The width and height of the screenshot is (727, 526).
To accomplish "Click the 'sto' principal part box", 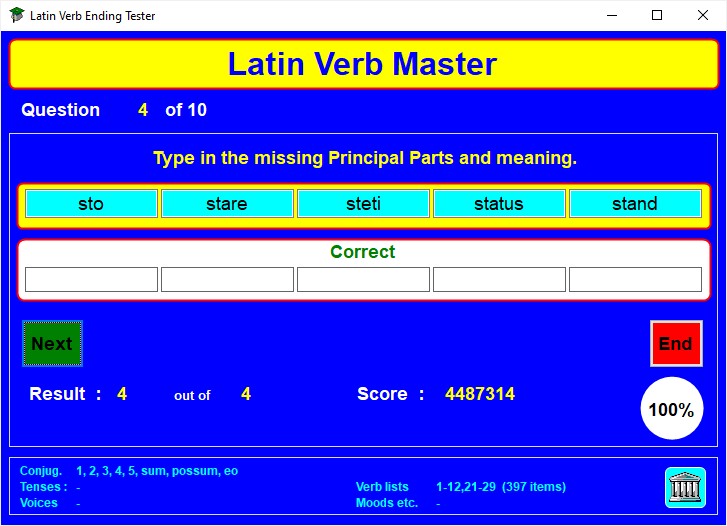I will point(91,204).
